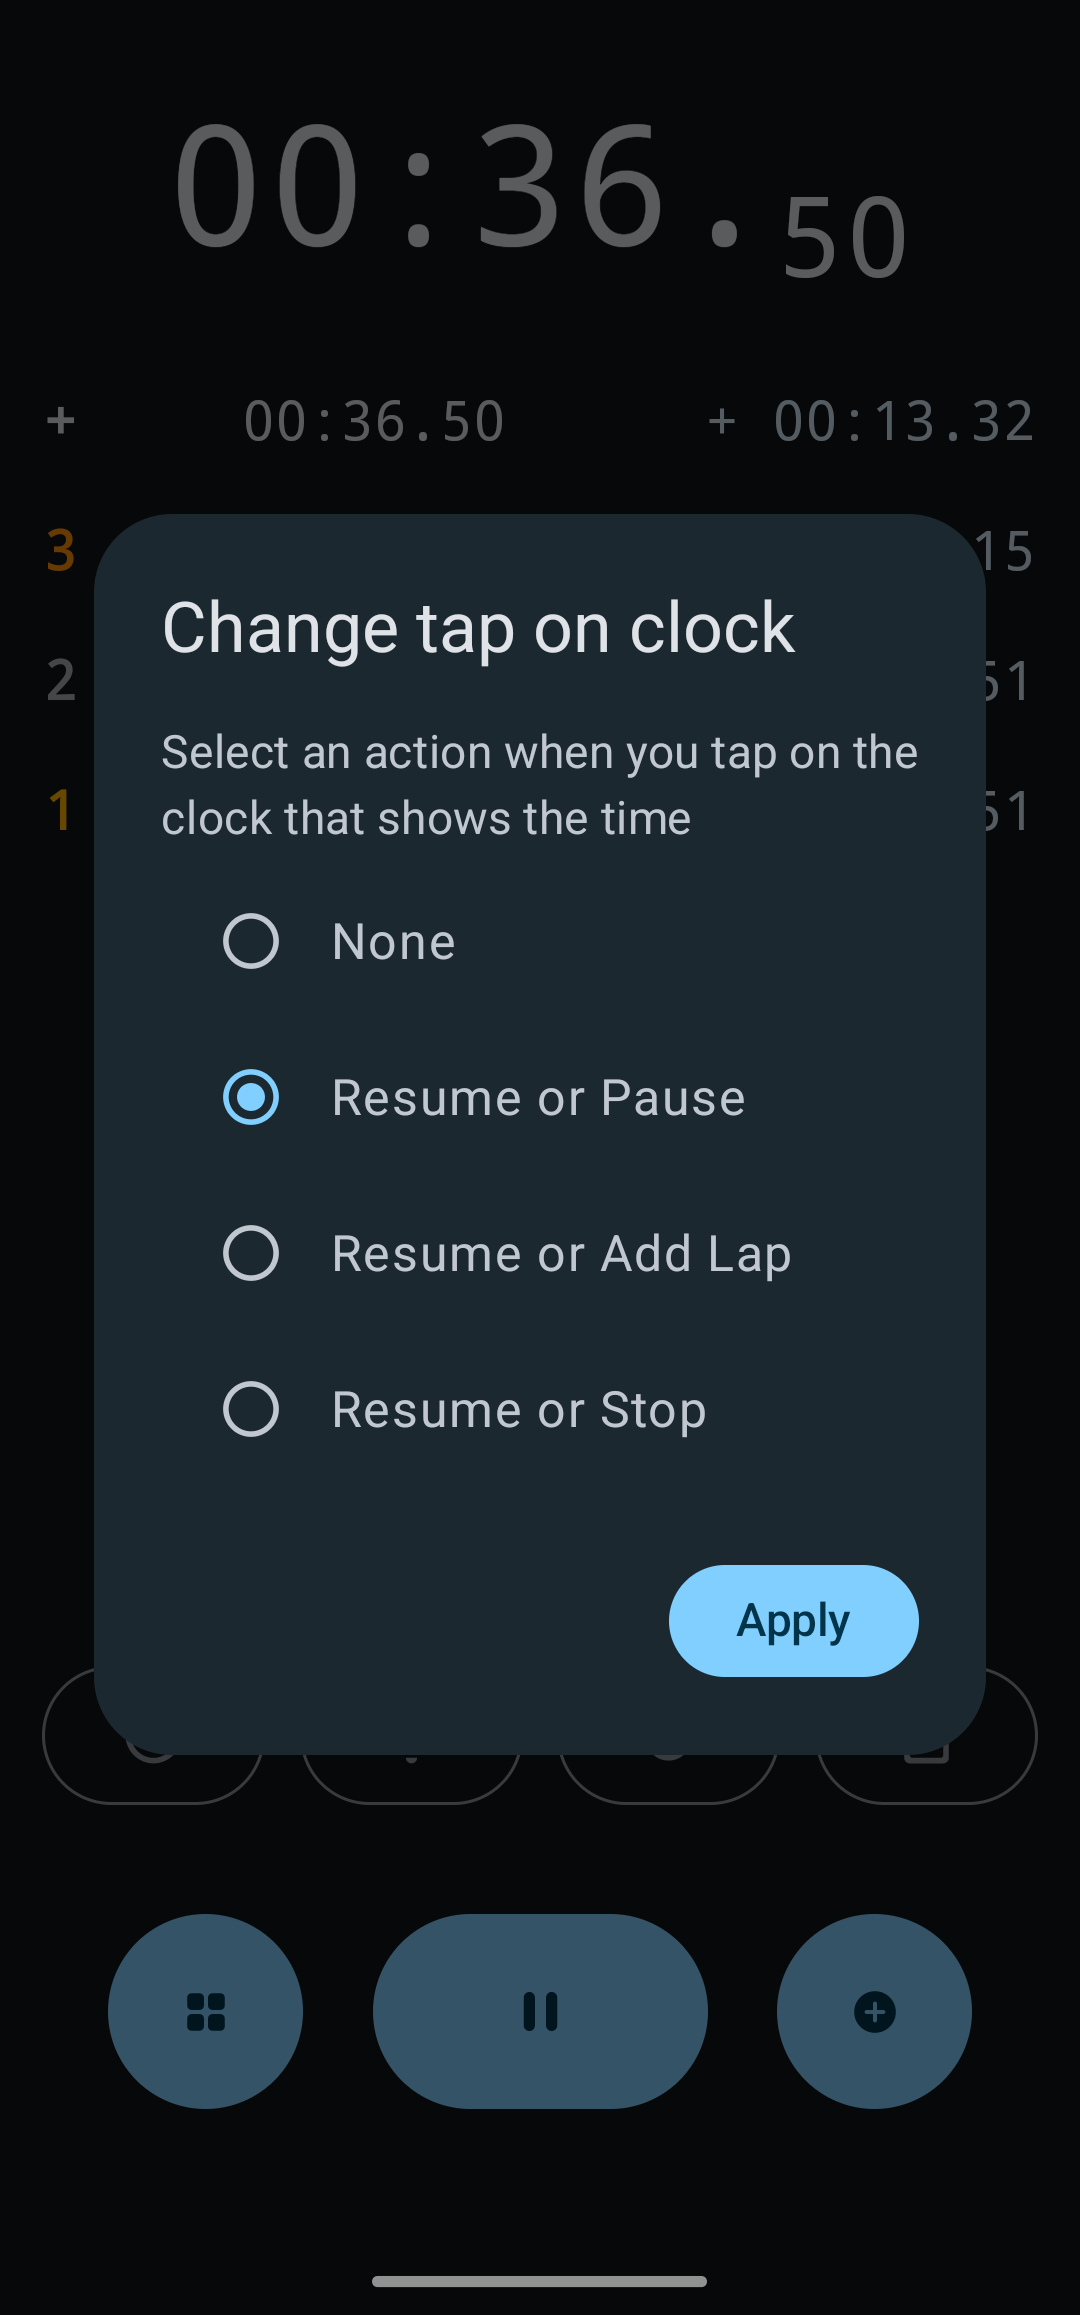Viewport: 1080px width, 2315px height.
Task: Click the lap difference + 00:13.32 readout
Action: [872, 421]
